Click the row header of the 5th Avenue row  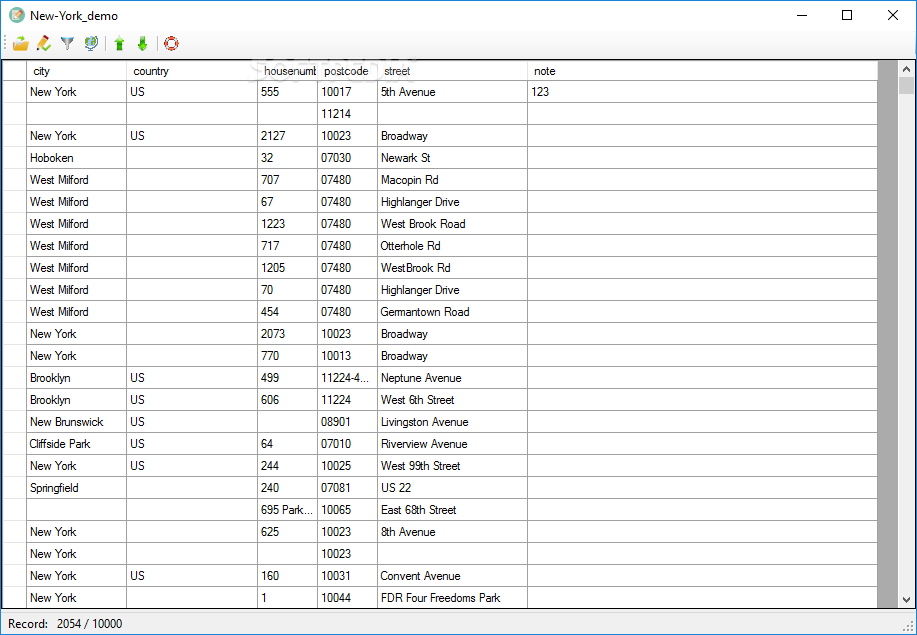15,92
